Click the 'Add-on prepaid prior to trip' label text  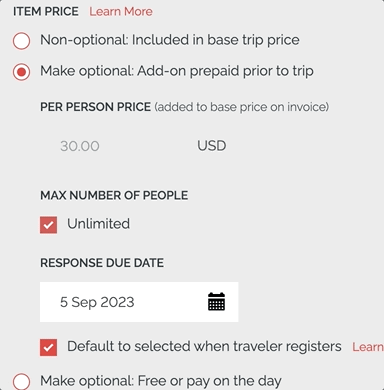coord(225,71)
